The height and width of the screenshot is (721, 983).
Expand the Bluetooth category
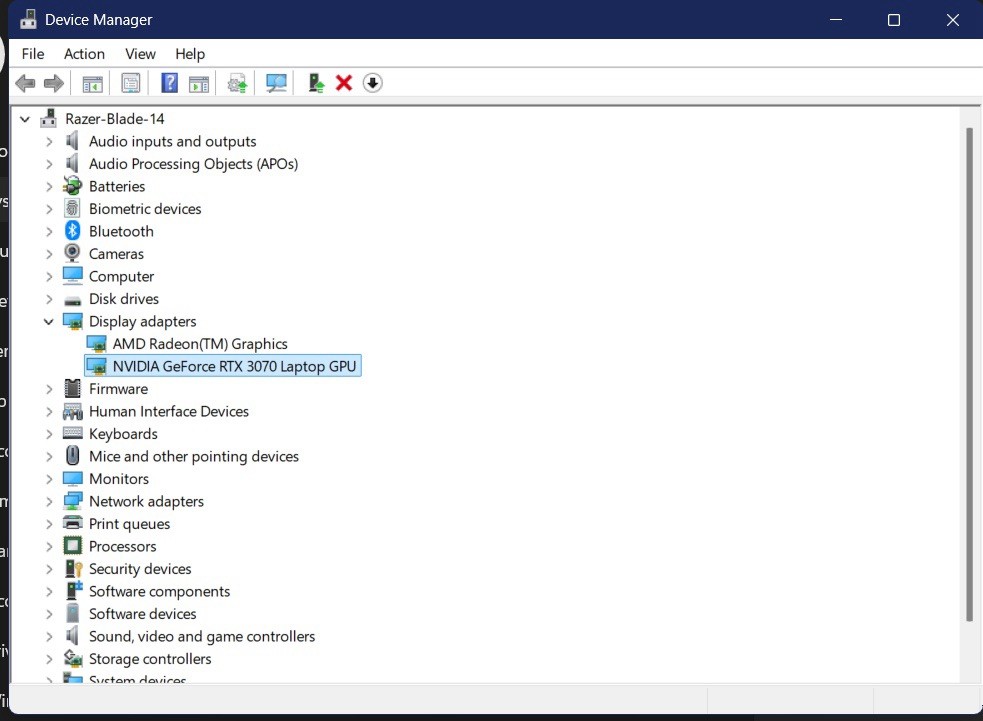coord(49,231)
